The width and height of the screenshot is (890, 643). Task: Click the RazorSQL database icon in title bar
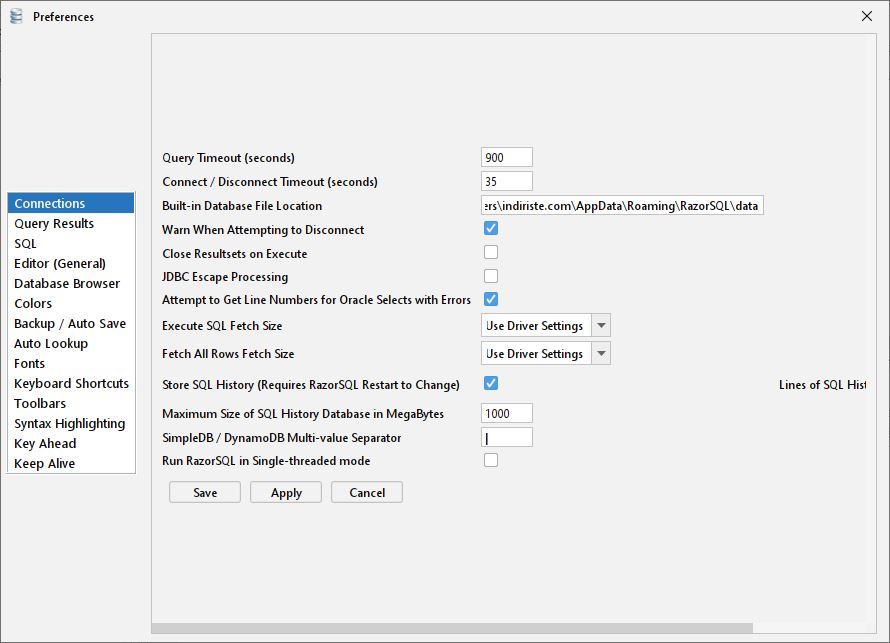coord(16,16)
